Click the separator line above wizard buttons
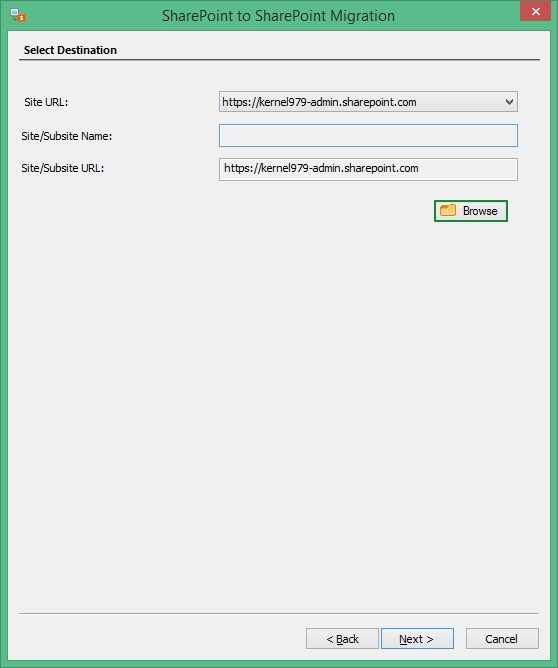Viewport: 558px width, 668px height. (x=279, y=613)
